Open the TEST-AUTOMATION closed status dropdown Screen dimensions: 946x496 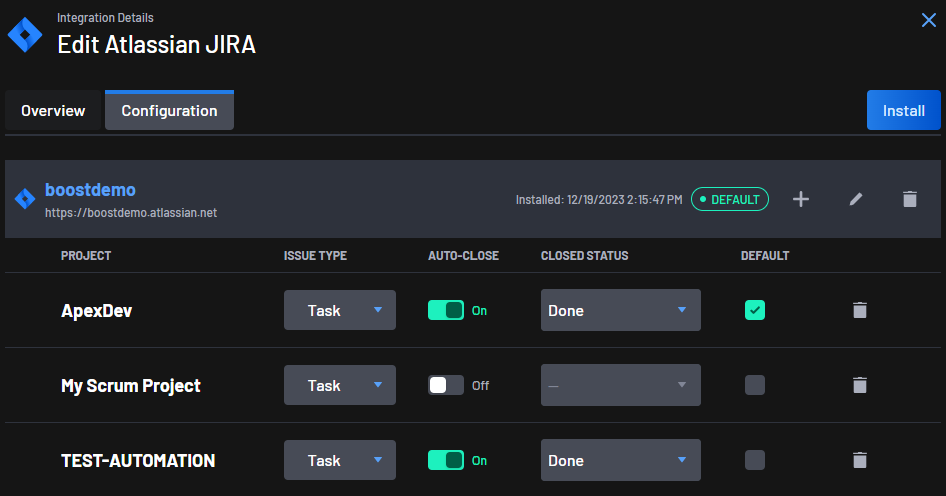point(621,460)
